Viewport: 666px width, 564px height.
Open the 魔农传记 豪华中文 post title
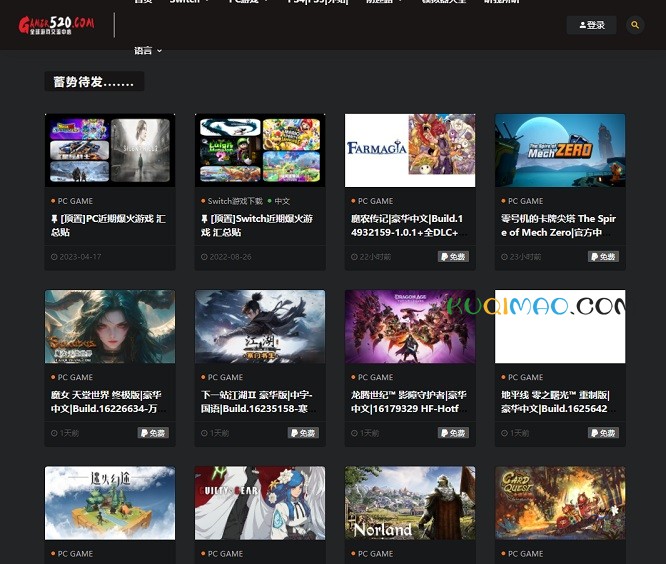(408, 226)
